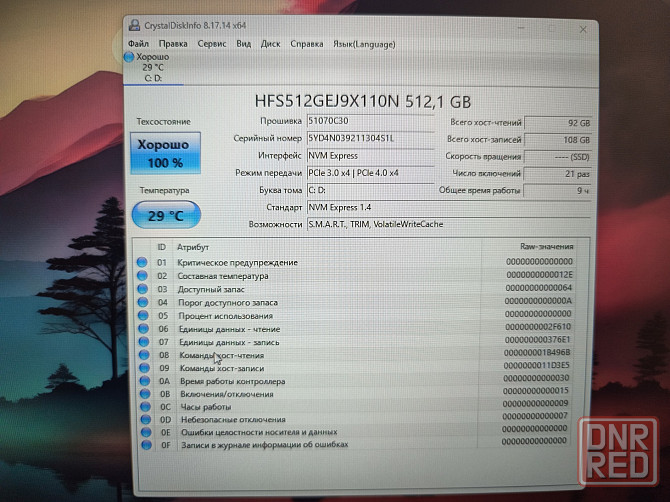Click the CrystalDiskInfo title bar app icon
The height and width of the screenshot is (502, 670).
[134, 25]
